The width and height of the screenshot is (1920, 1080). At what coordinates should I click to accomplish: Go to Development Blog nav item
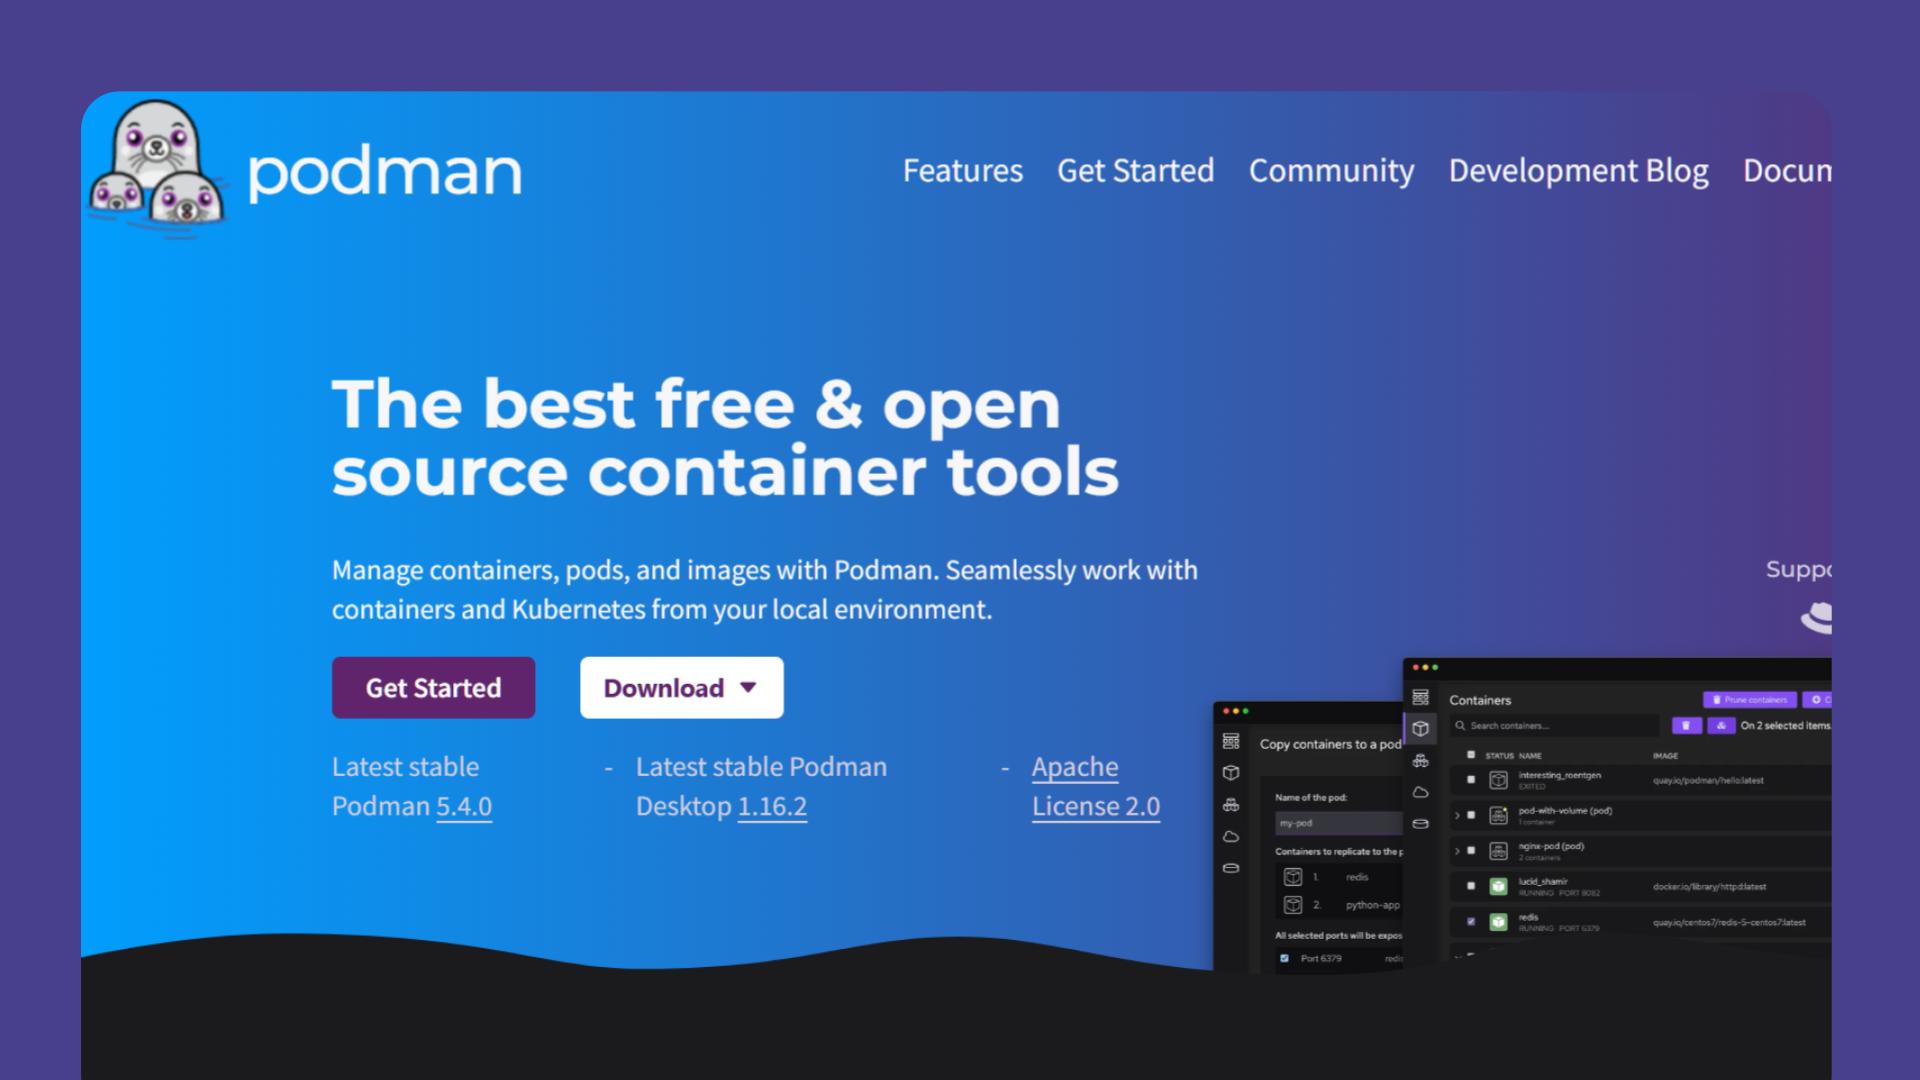(x=1578, y=171)
